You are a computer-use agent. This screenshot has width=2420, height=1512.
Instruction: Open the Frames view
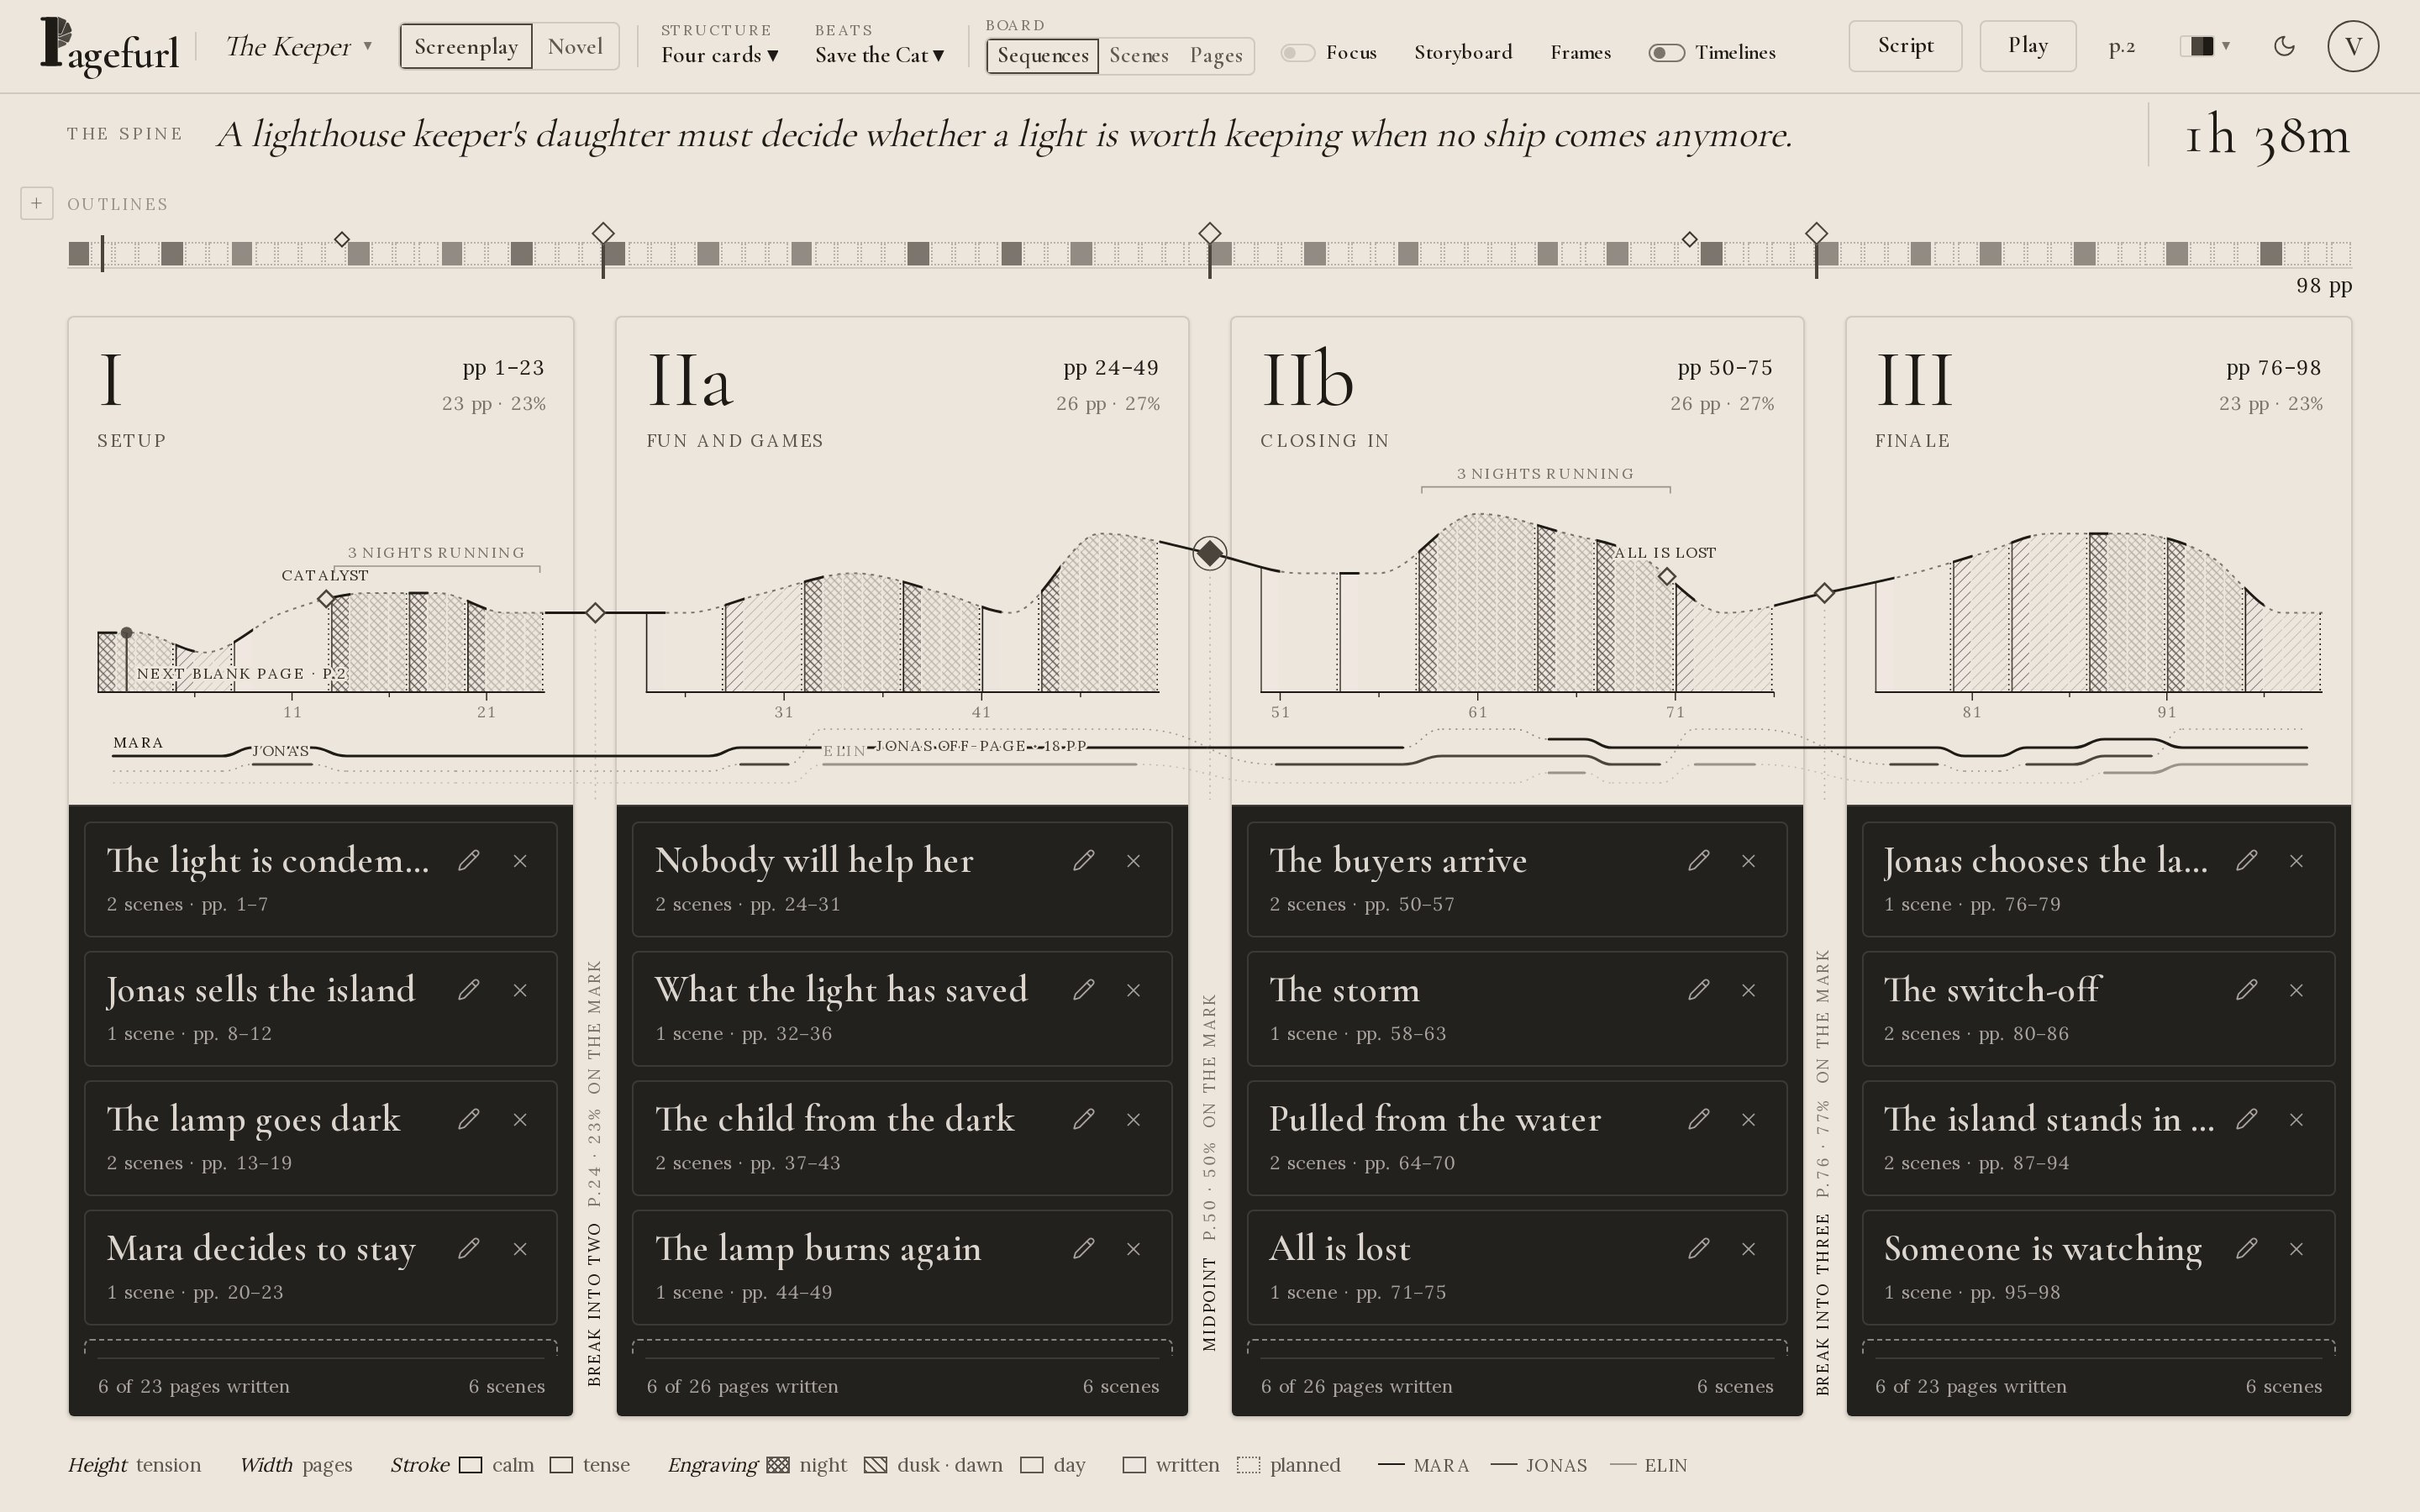(1580, 53)
